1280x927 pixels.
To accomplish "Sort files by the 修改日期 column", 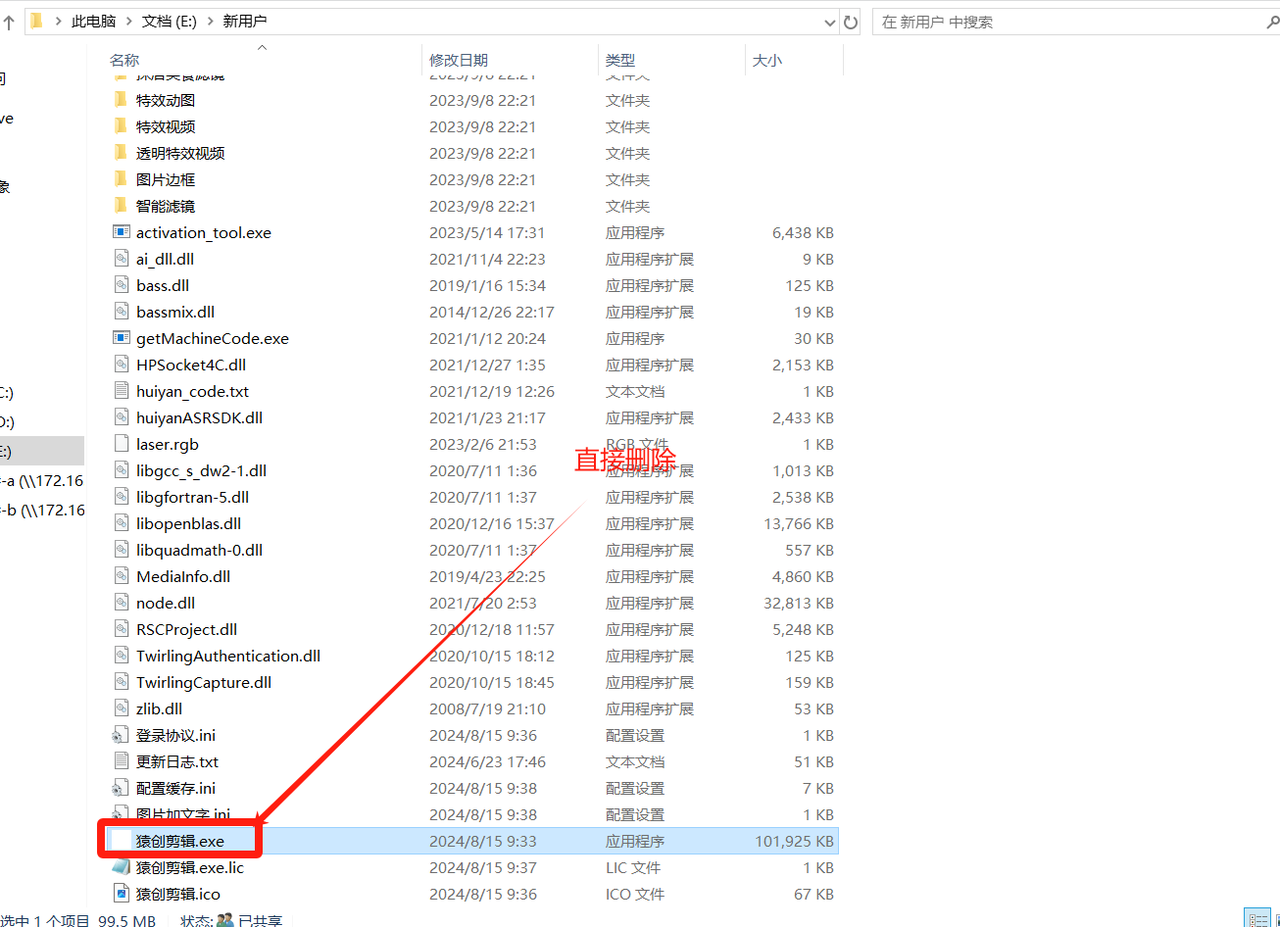I will 458,60.
